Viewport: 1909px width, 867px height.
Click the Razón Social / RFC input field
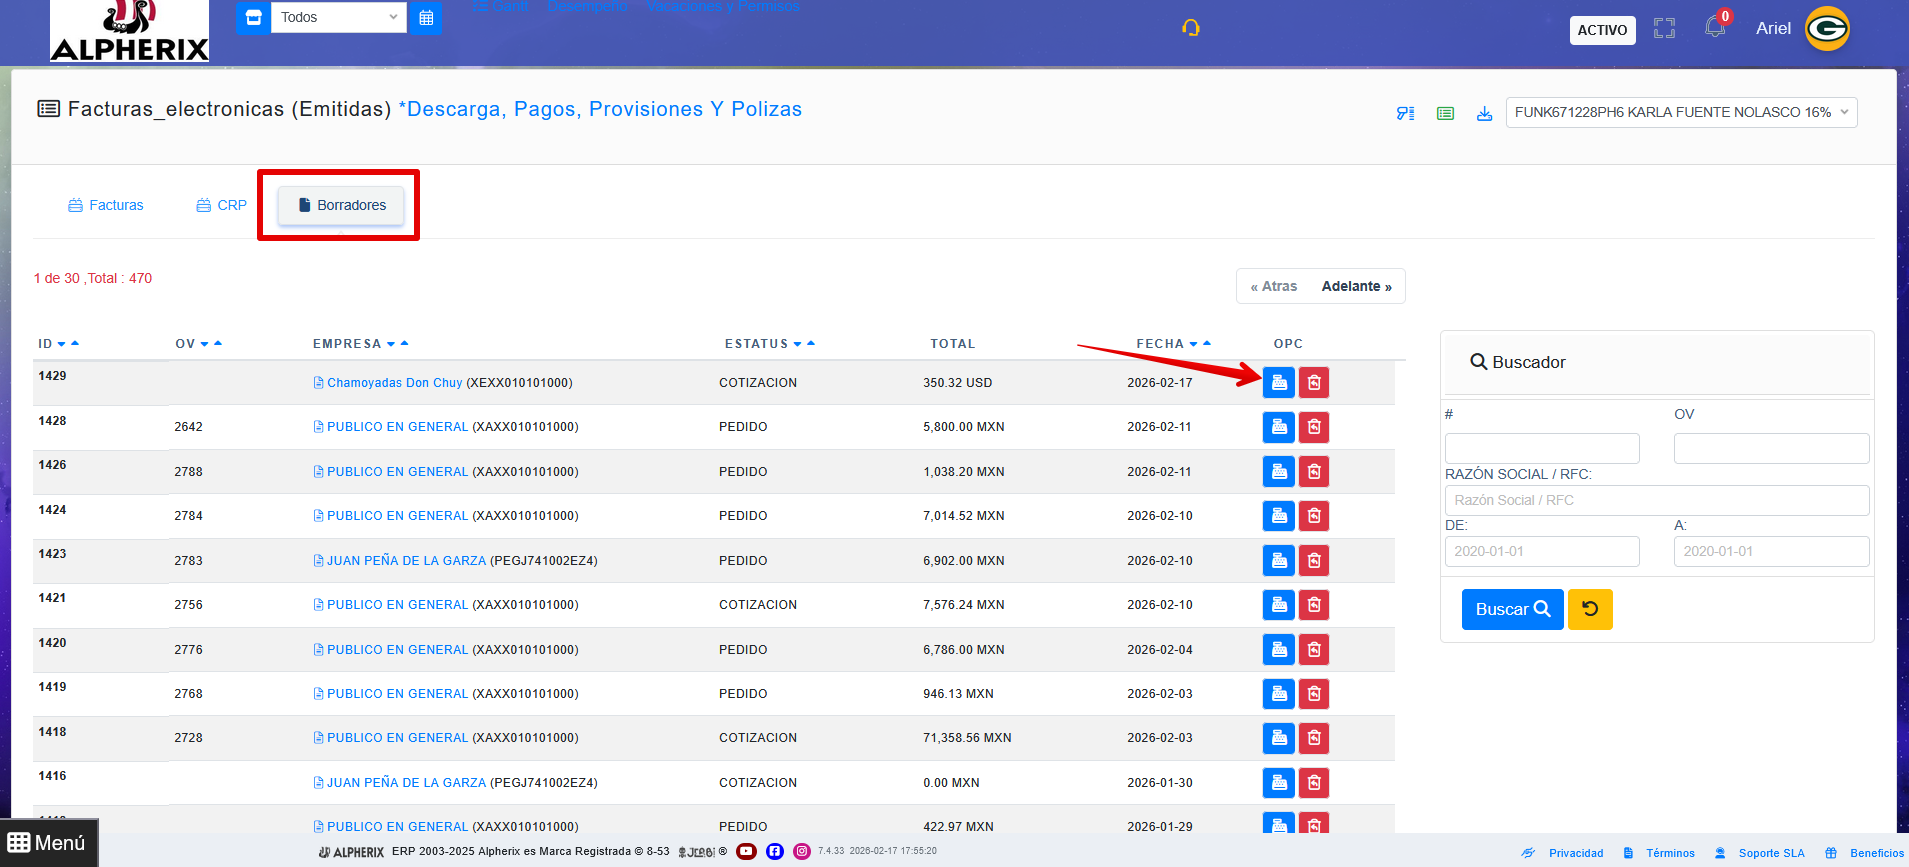click(1656, 500)
